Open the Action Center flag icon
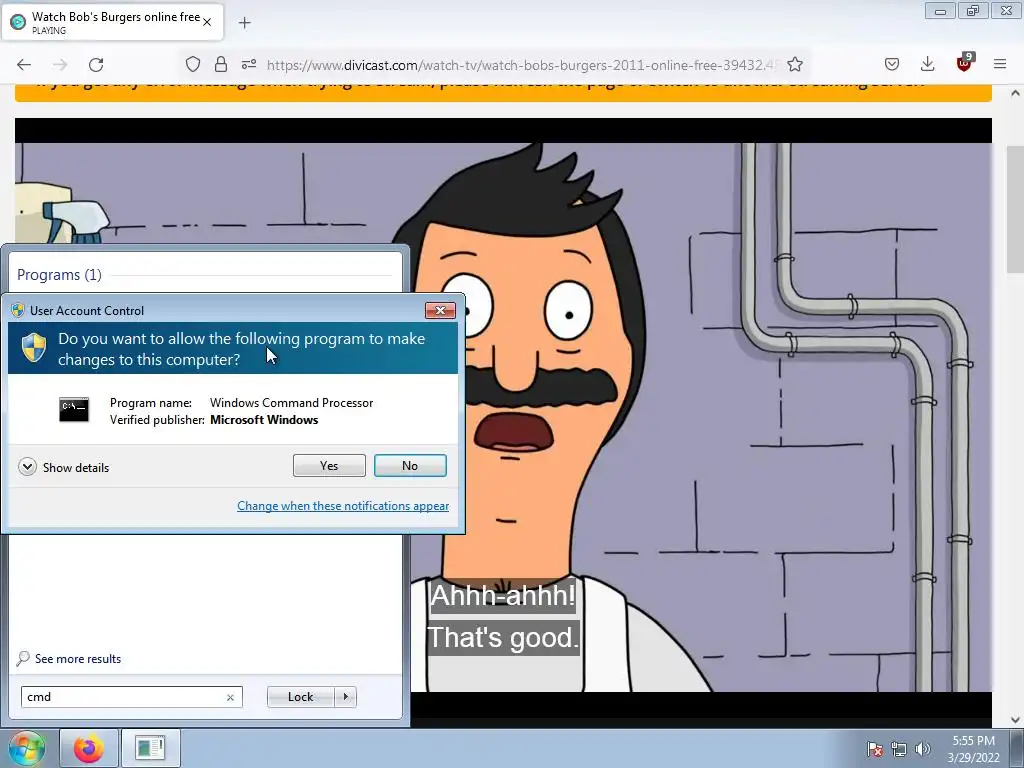Viewport: 1024px width, 768px height. tap(875, 749)
